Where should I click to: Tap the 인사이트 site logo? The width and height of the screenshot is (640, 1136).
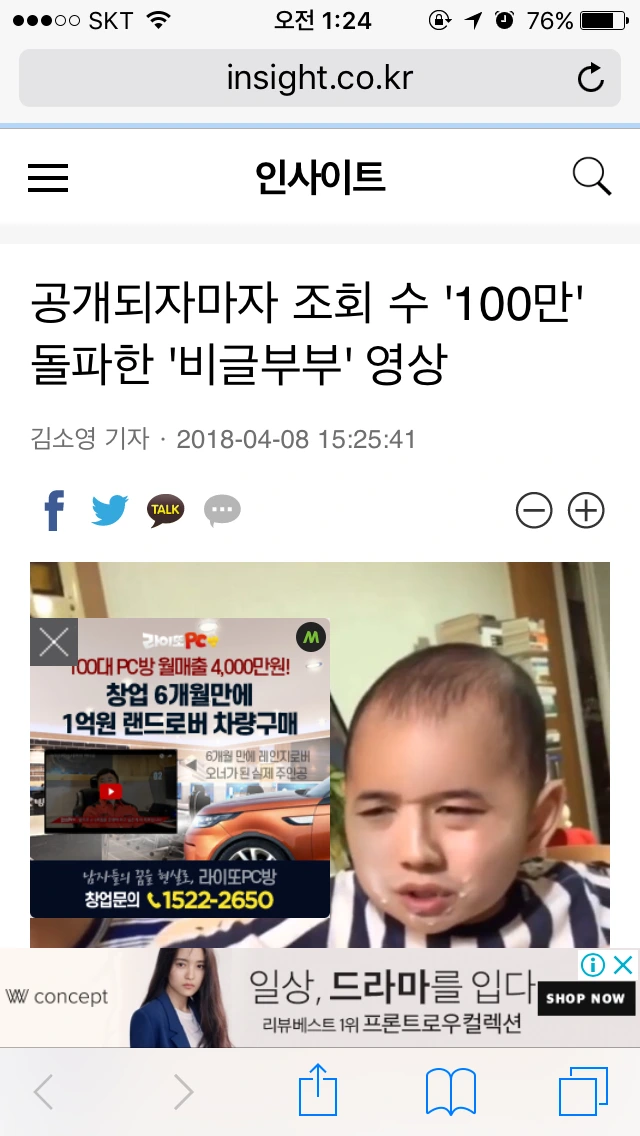320,177
